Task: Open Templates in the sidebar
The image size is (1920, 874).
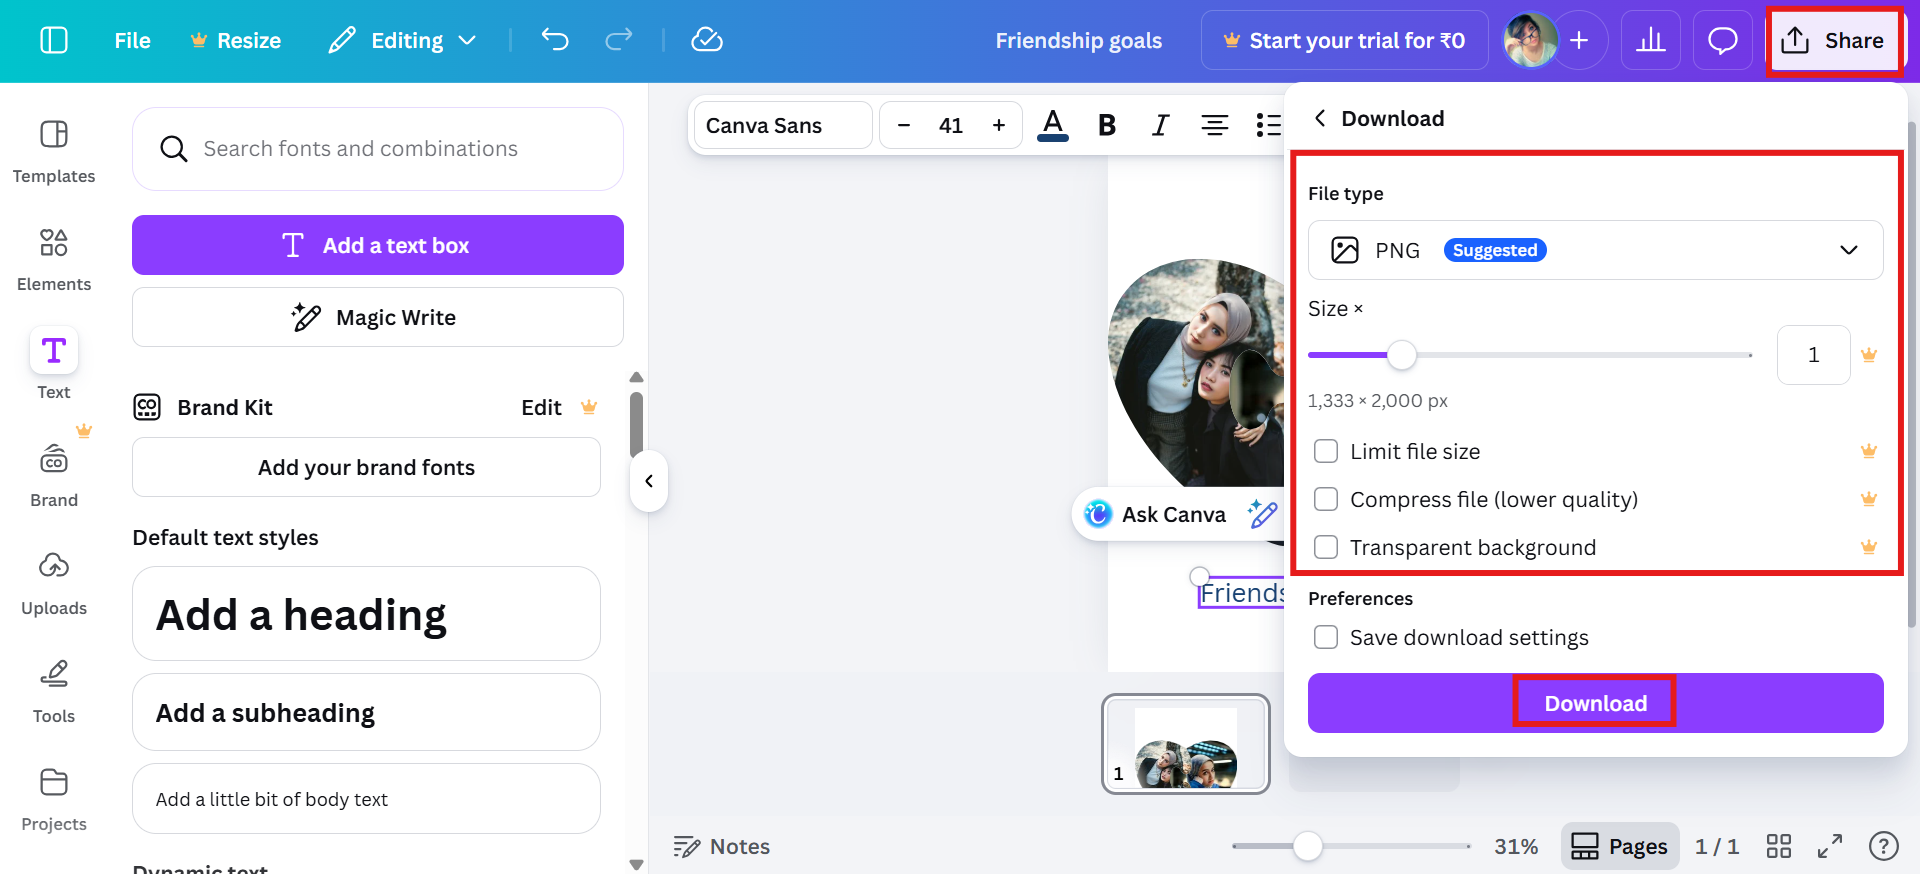Action: click(x=54, y=151)
